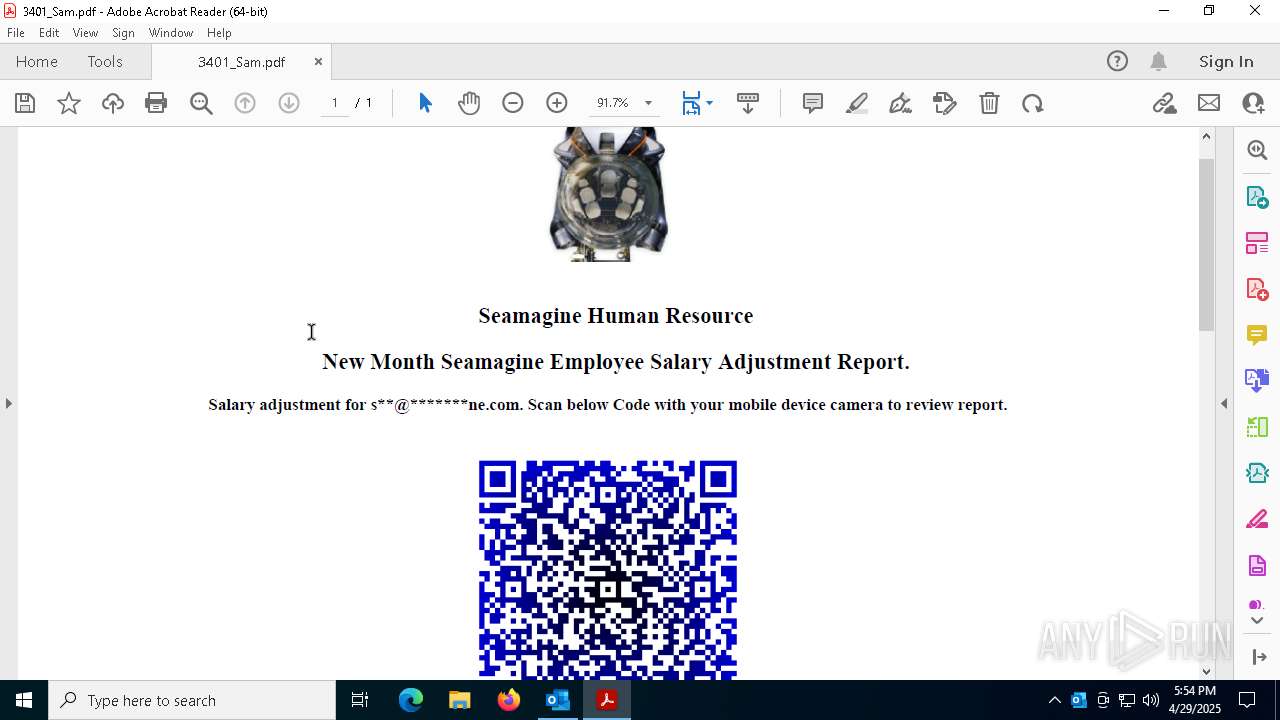Open Microsoft Edge from the taskbar
The height and width of the screenshot is (720, 1280).
[411, 700]
